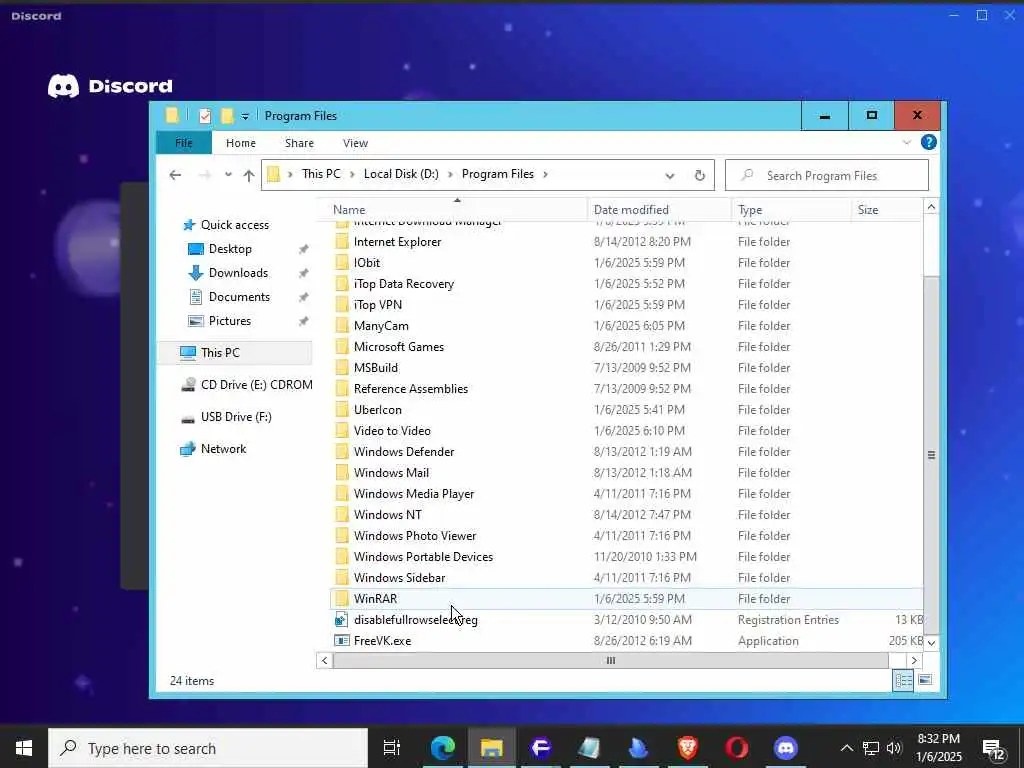Select the UberIcon folder icon
Screen dimensions: 1024x768
pos(342,410)
